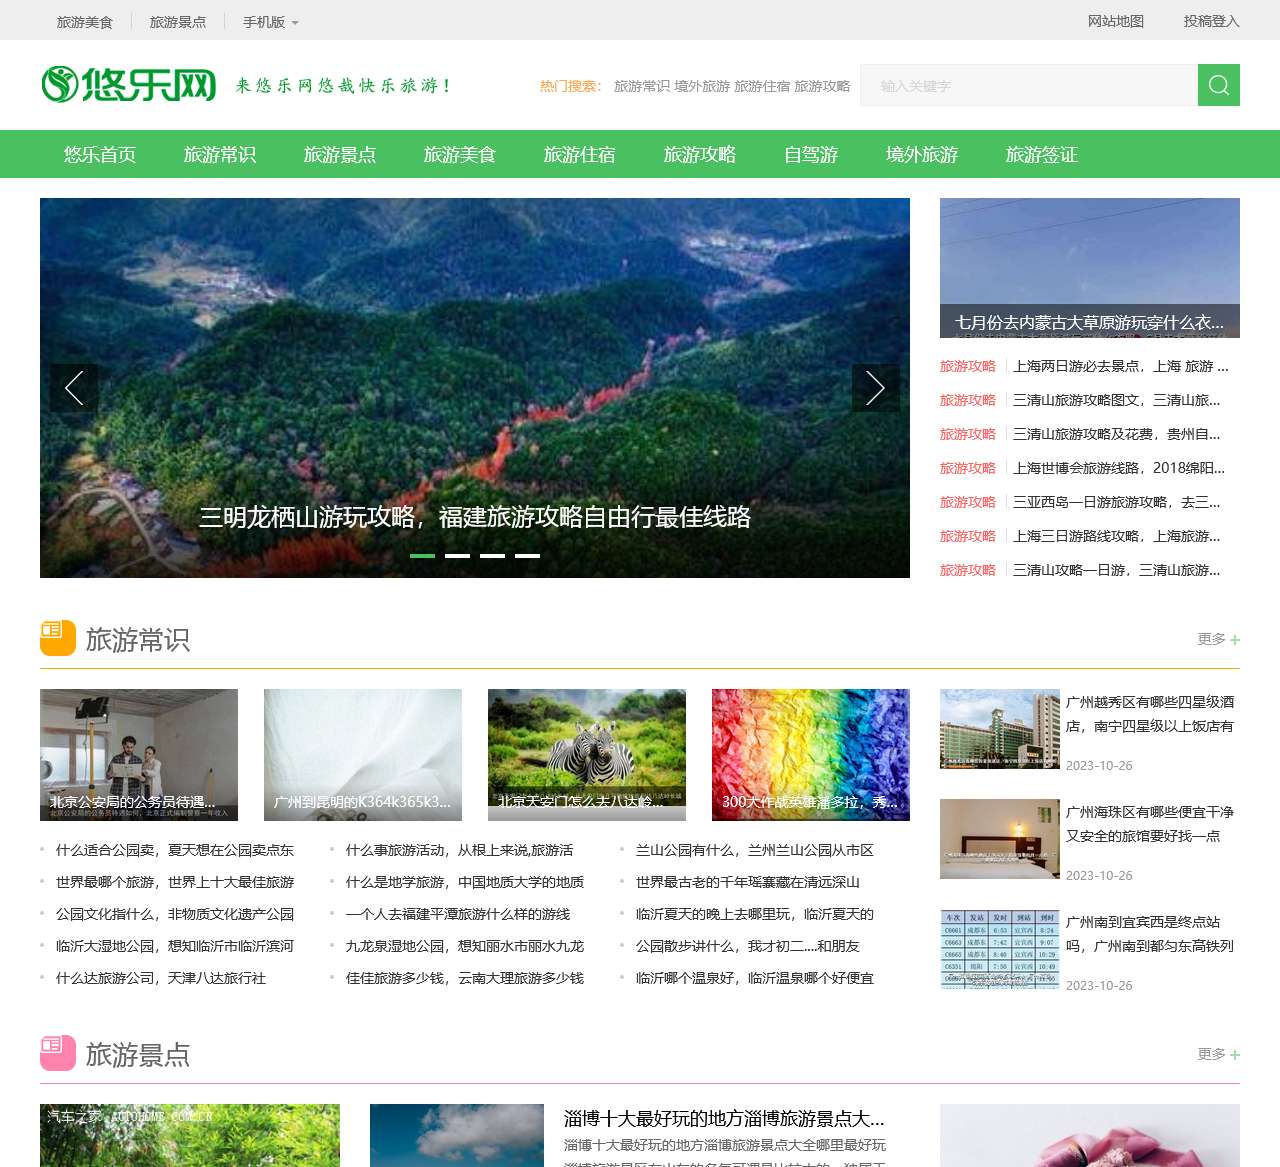
Task: Open article 三清山旅游攻略图文
Action: coord(1117,400)
